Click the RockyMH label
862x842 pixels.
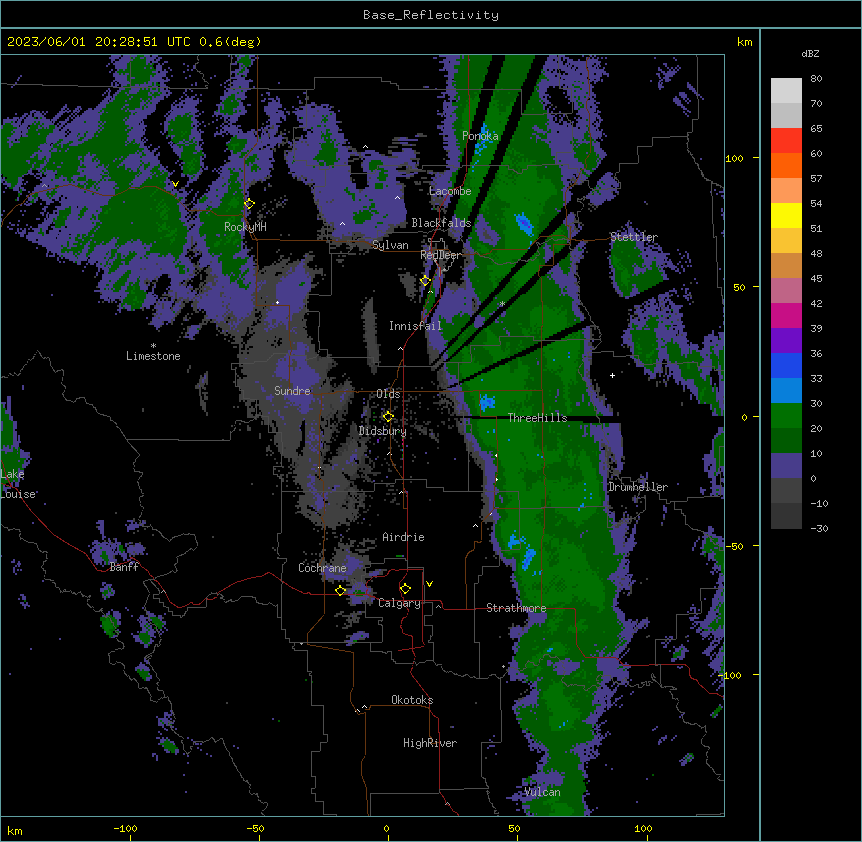245,227
